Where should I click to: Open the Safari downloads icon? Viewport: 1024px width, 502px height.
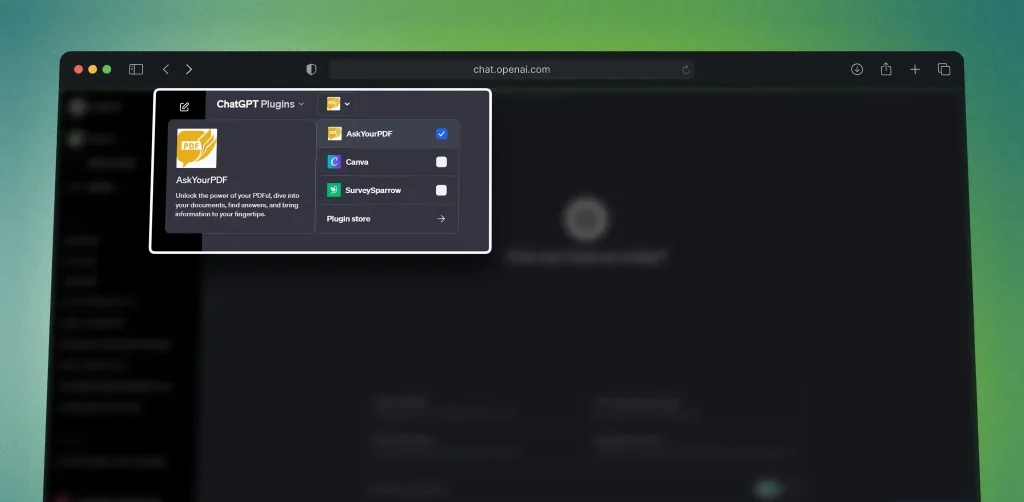[x=857, y=69]
